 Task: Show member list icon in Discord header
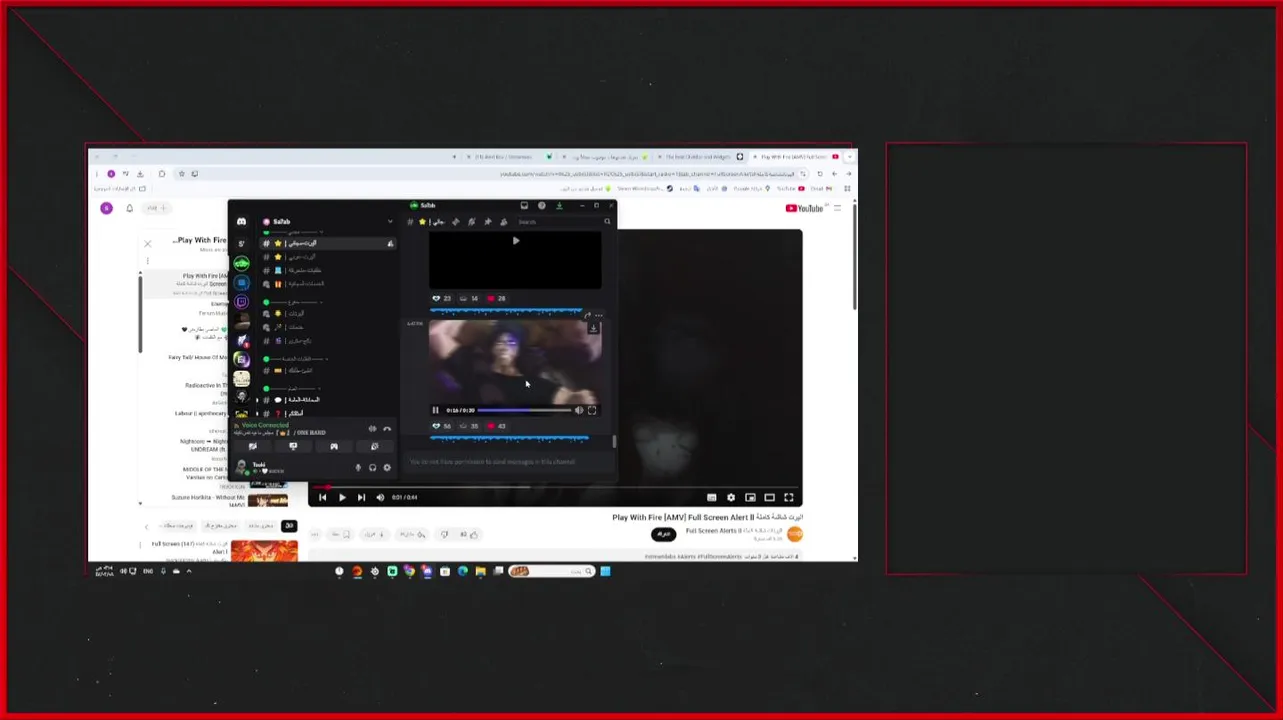(x=503, y=222)
